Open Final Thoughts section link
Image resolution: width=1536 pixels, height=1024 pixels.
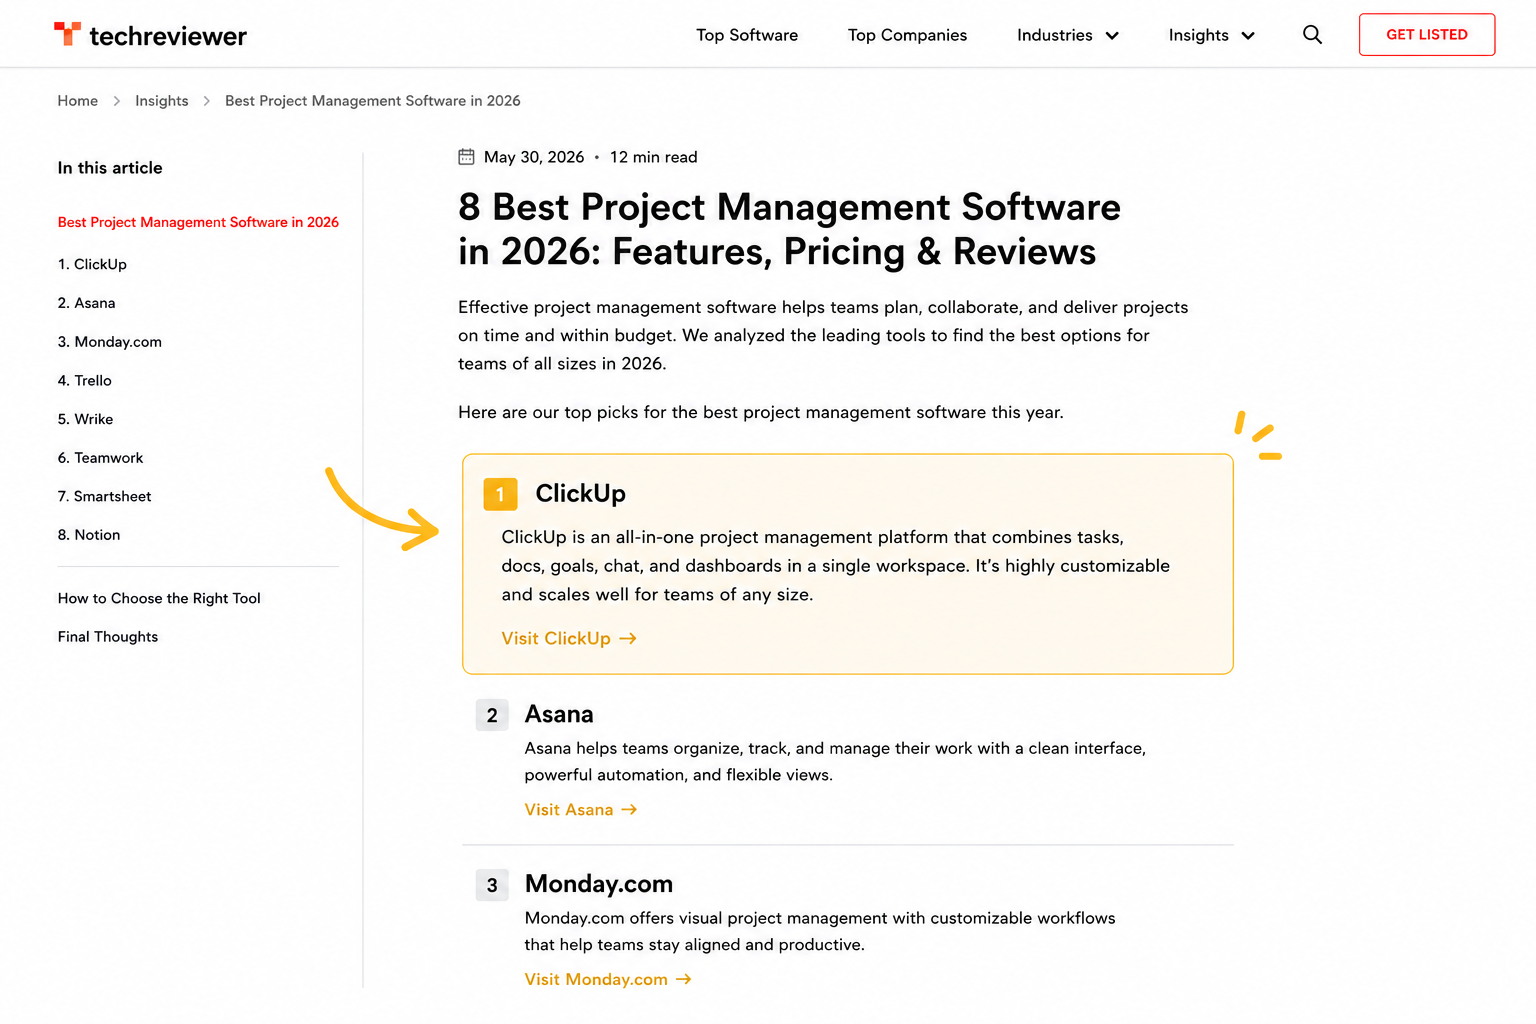pos(108,637)
